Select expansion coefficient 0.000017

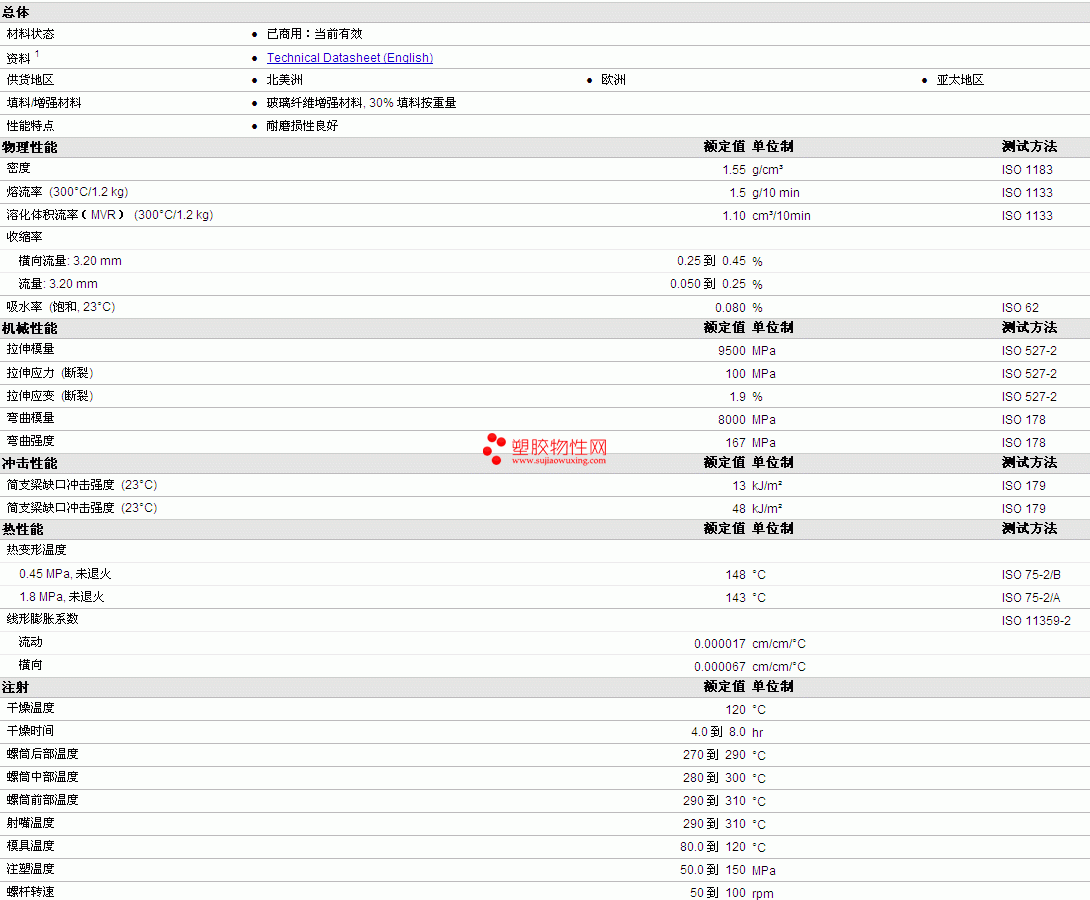[719, 644]
